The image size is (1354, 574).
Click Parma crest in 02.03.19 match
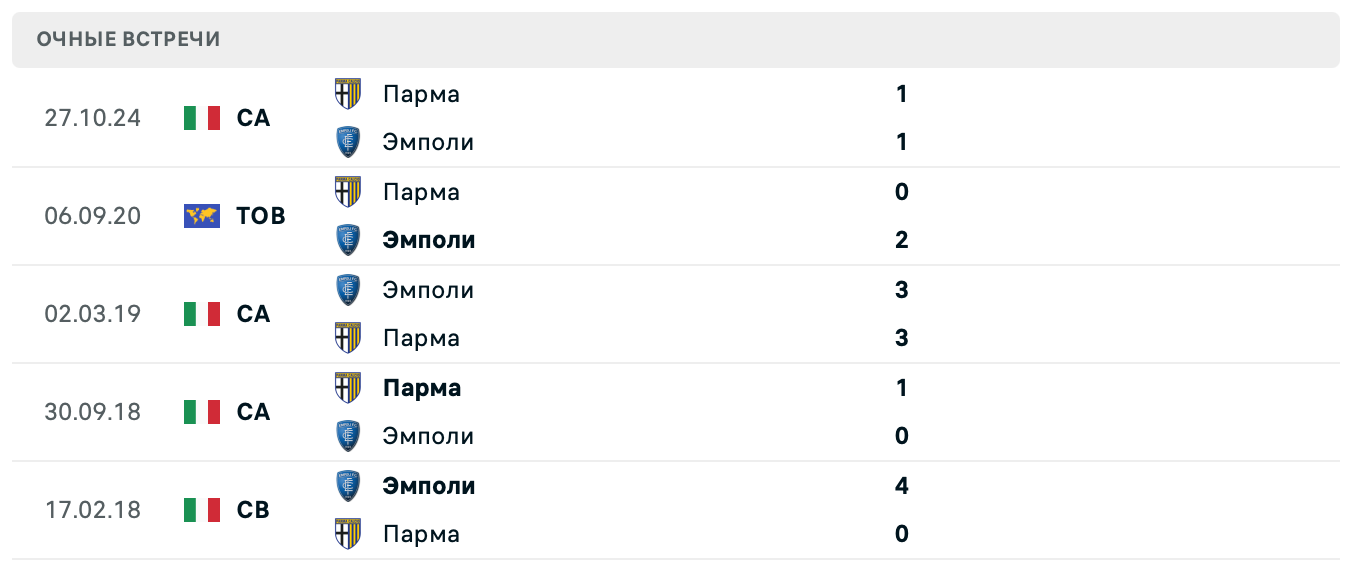347,338
